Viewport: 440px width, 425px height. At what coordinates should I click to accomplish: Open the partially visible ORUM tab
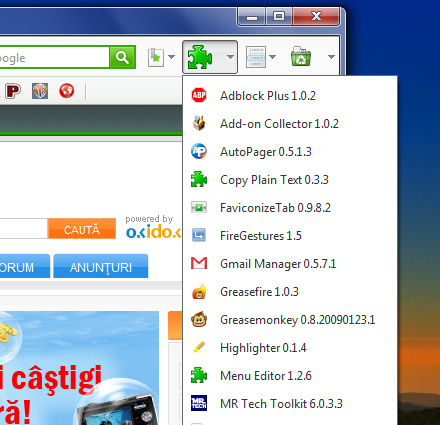click(x=25, y=266)
